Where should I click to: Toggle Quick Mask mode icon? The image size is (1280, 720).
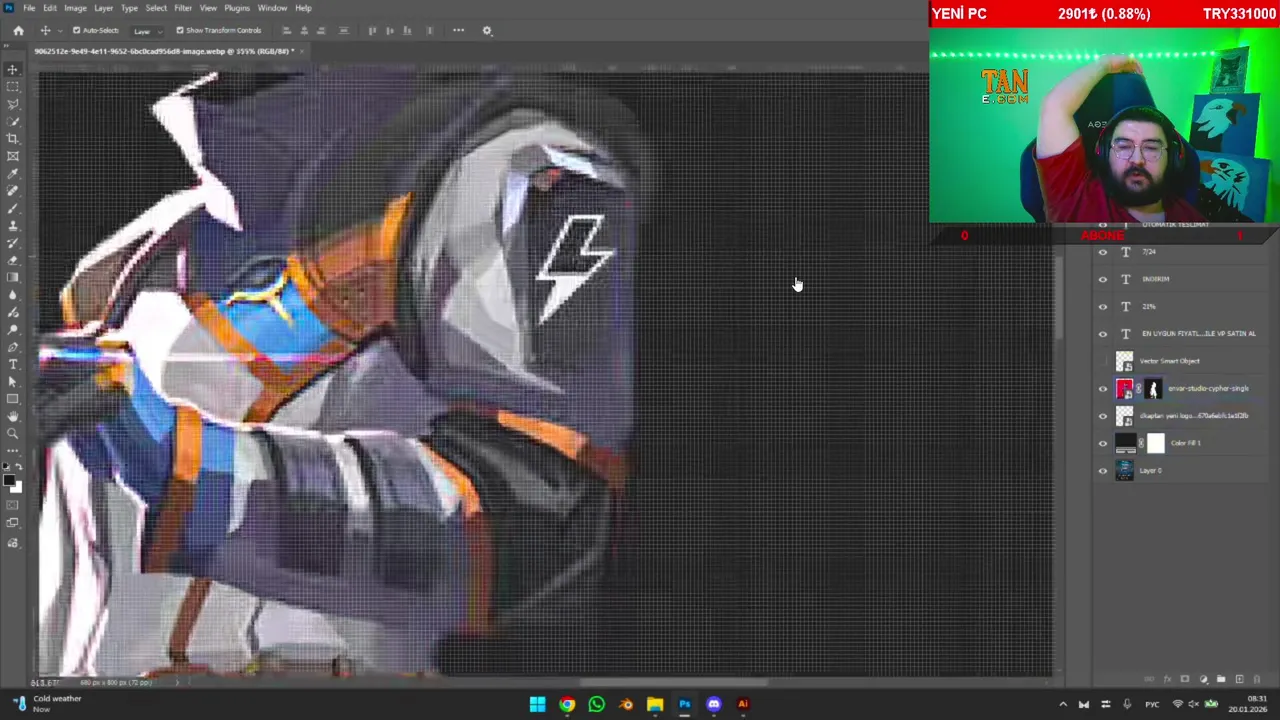pos(13,504)
